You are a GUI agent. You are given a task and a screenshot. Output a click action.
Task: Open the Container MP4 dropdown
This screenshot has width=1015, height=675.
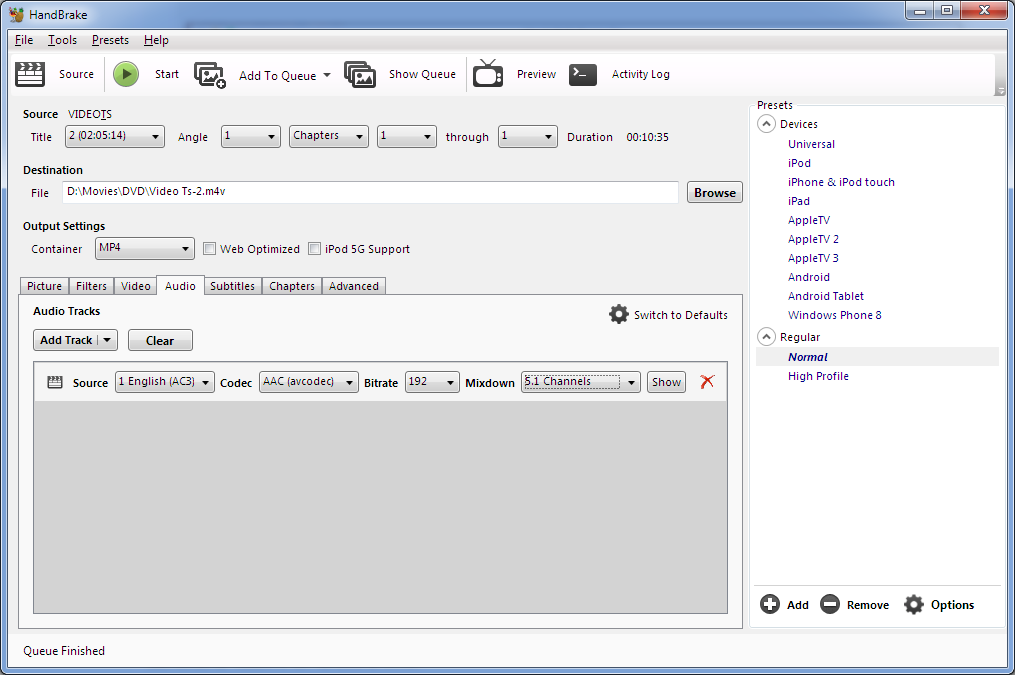[x=145, y=249]
